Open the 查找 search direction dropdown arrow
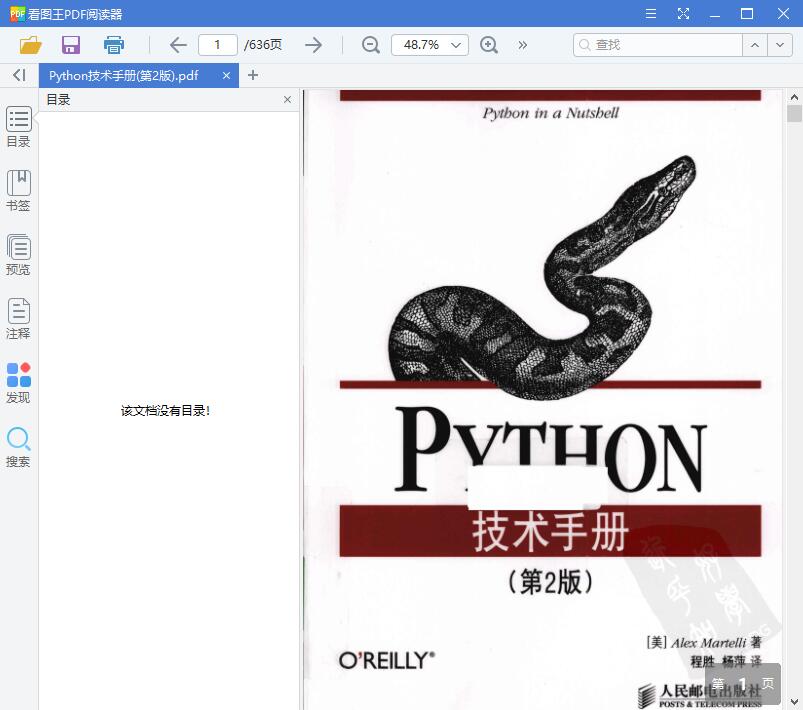 pyautogui.click(x=780, y=45)
